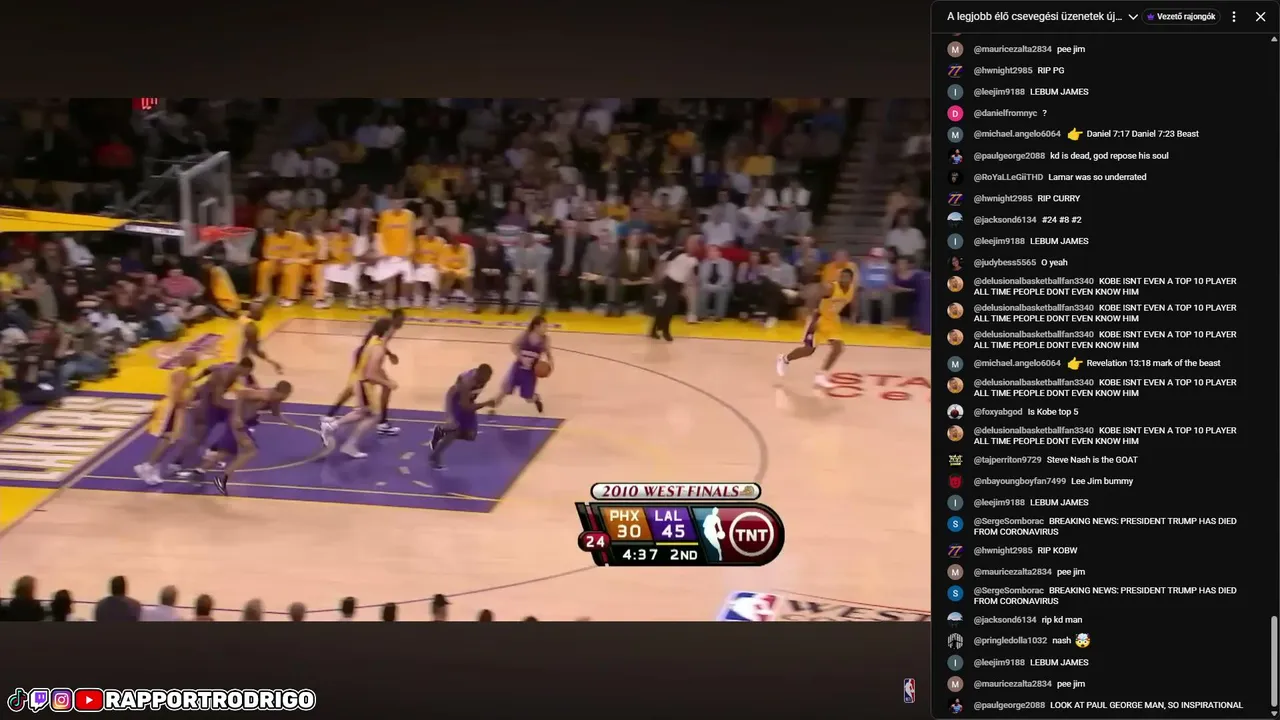
Task: Open the @foxyabgod username link
Action: click(998, 412)
